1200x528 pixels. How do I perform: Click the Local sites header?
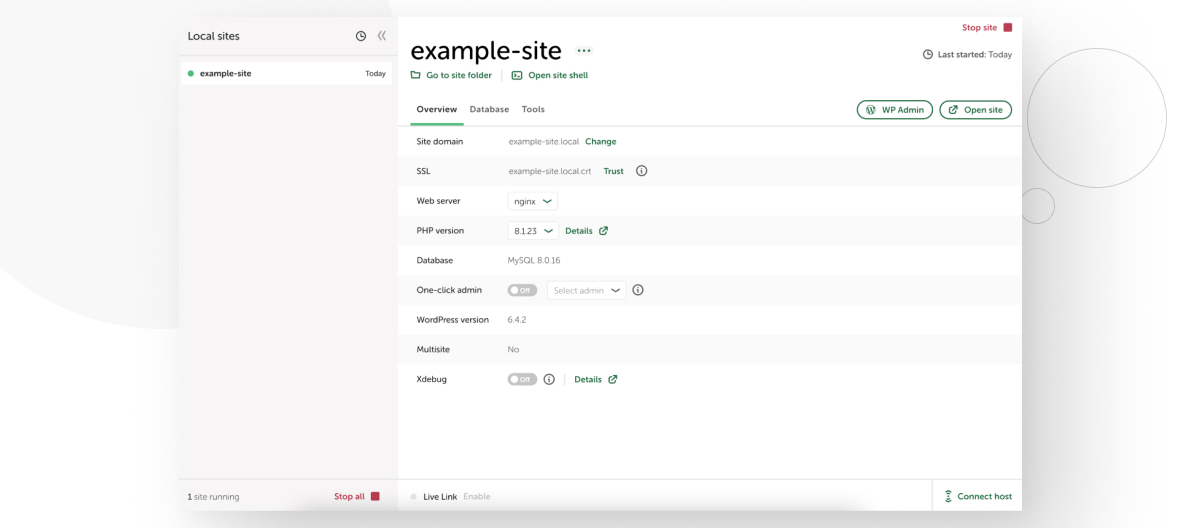(x=214, y=37)
